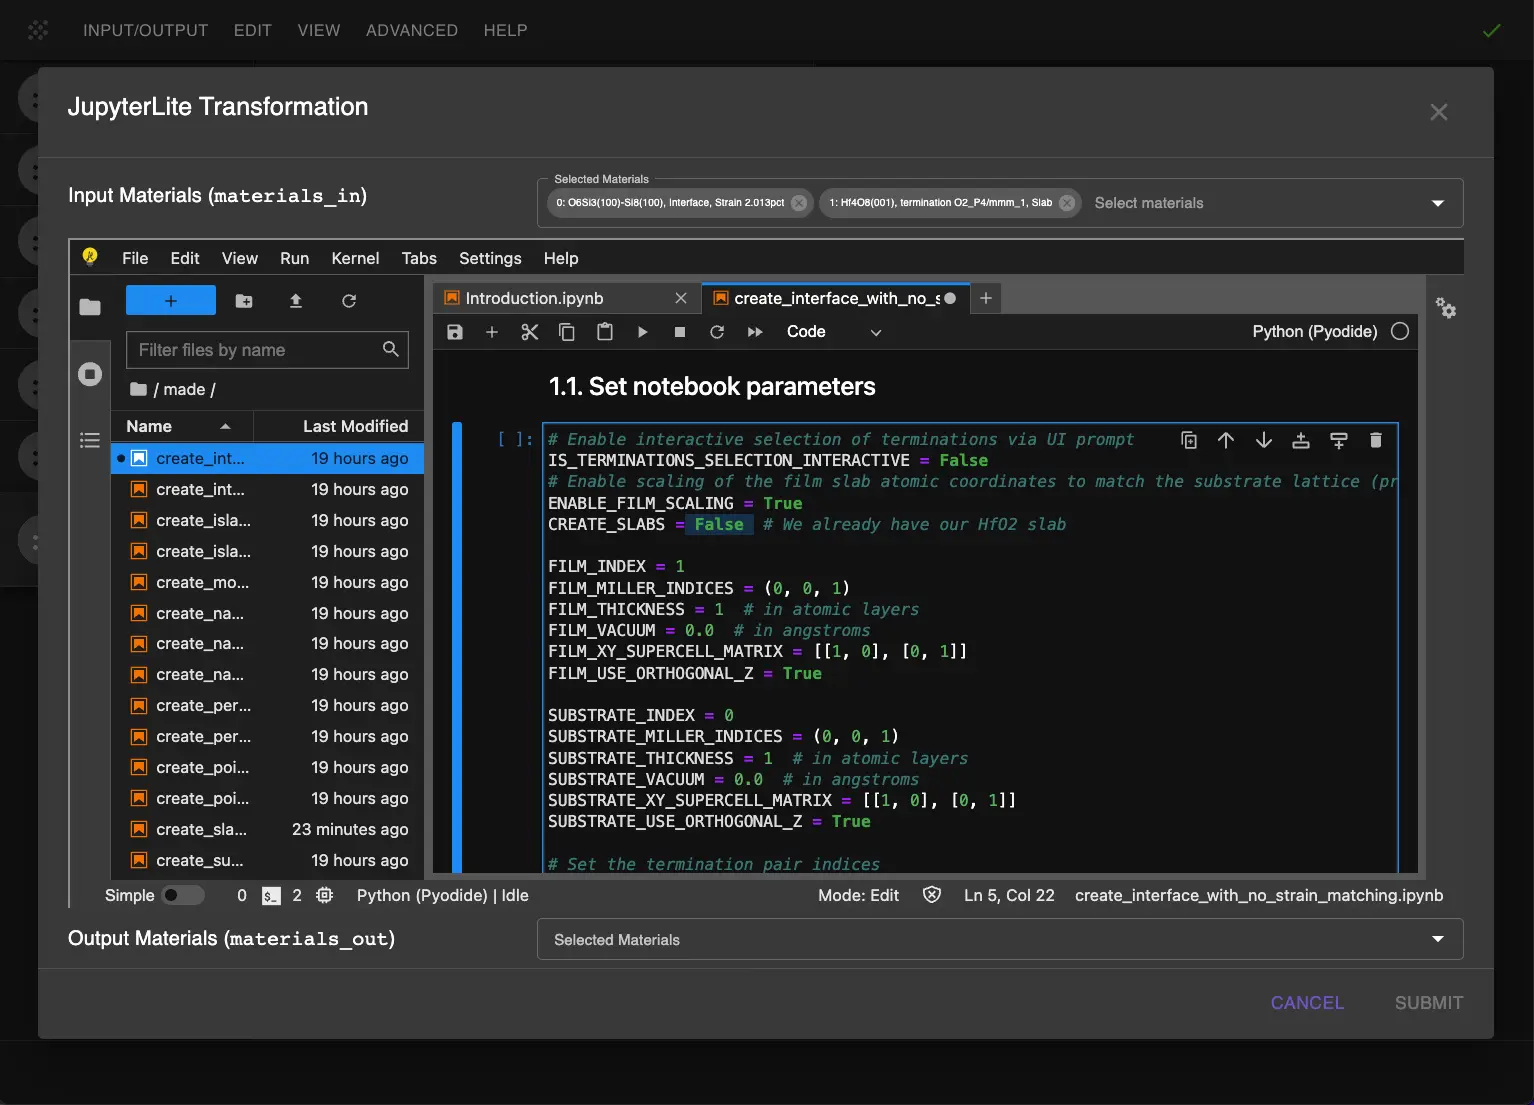This screenshot has height=1105, width=1534.
Task: Open the Kernel menu
Action: click(355, 258)
